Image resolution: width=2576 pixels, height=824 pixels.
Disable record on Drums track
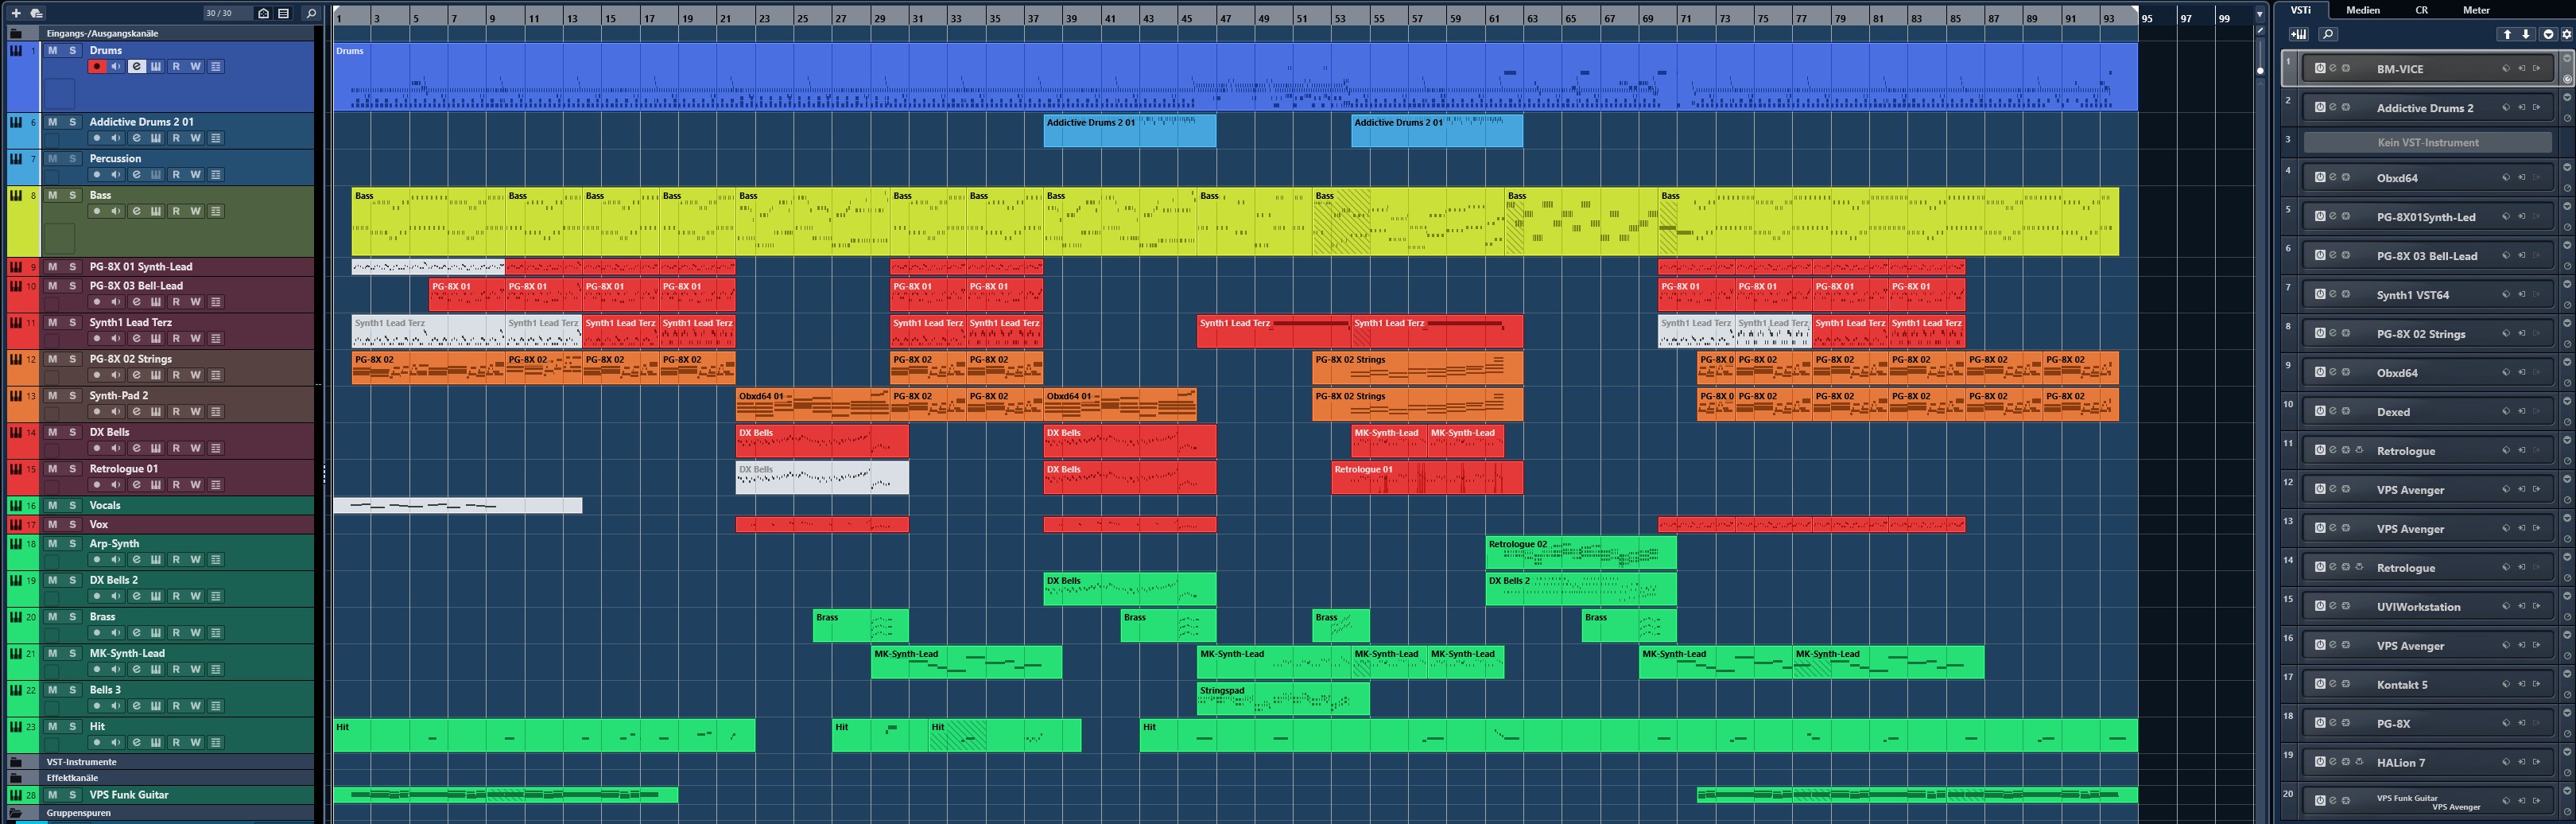point(97,66)
